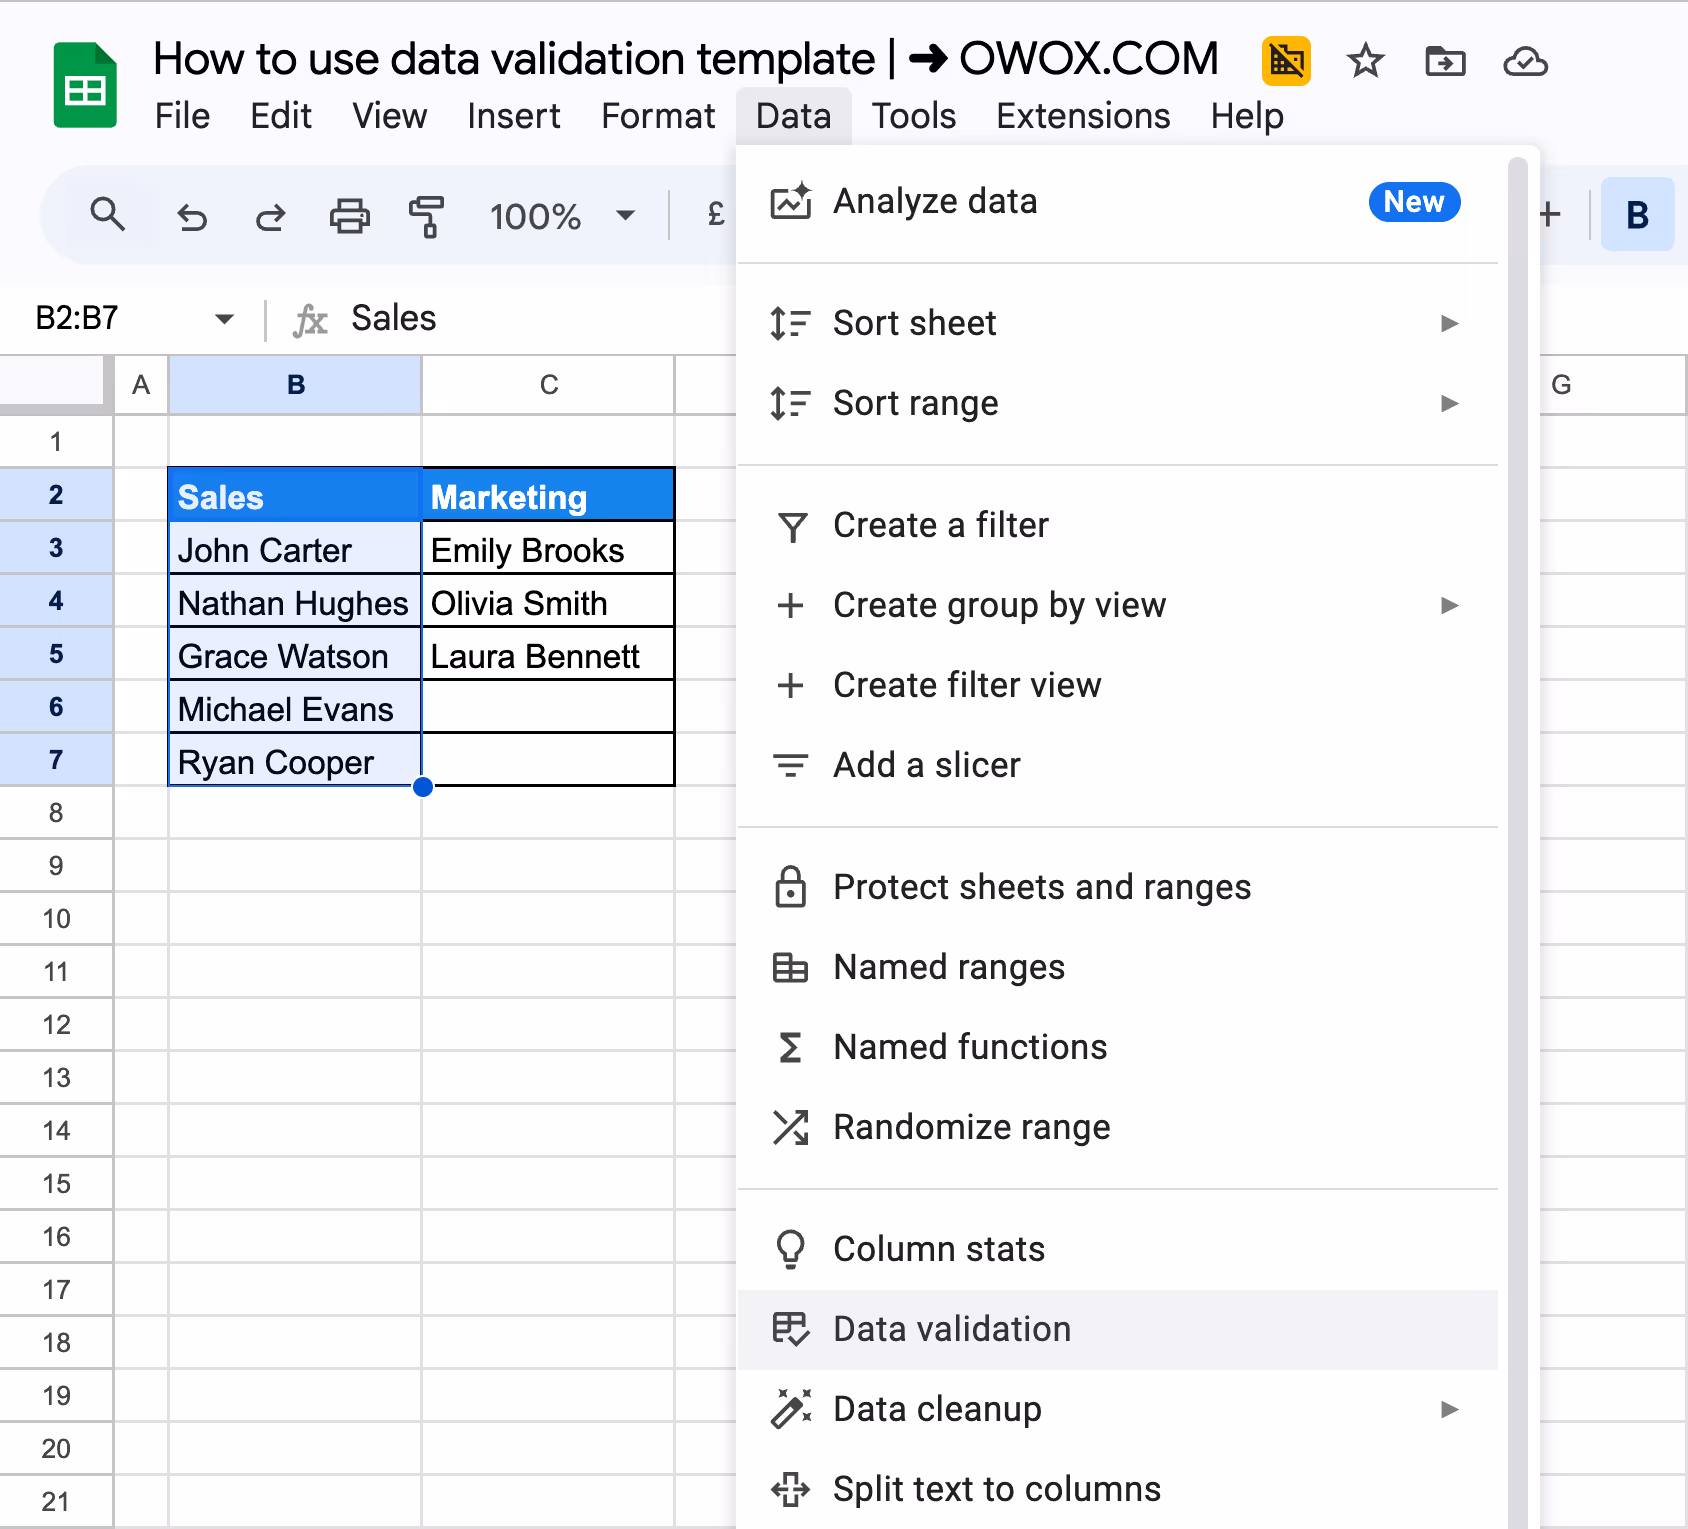Click the Search in menus icon
The image size is (1688, 1529).
pyautogui.click(x=108, y=215)
